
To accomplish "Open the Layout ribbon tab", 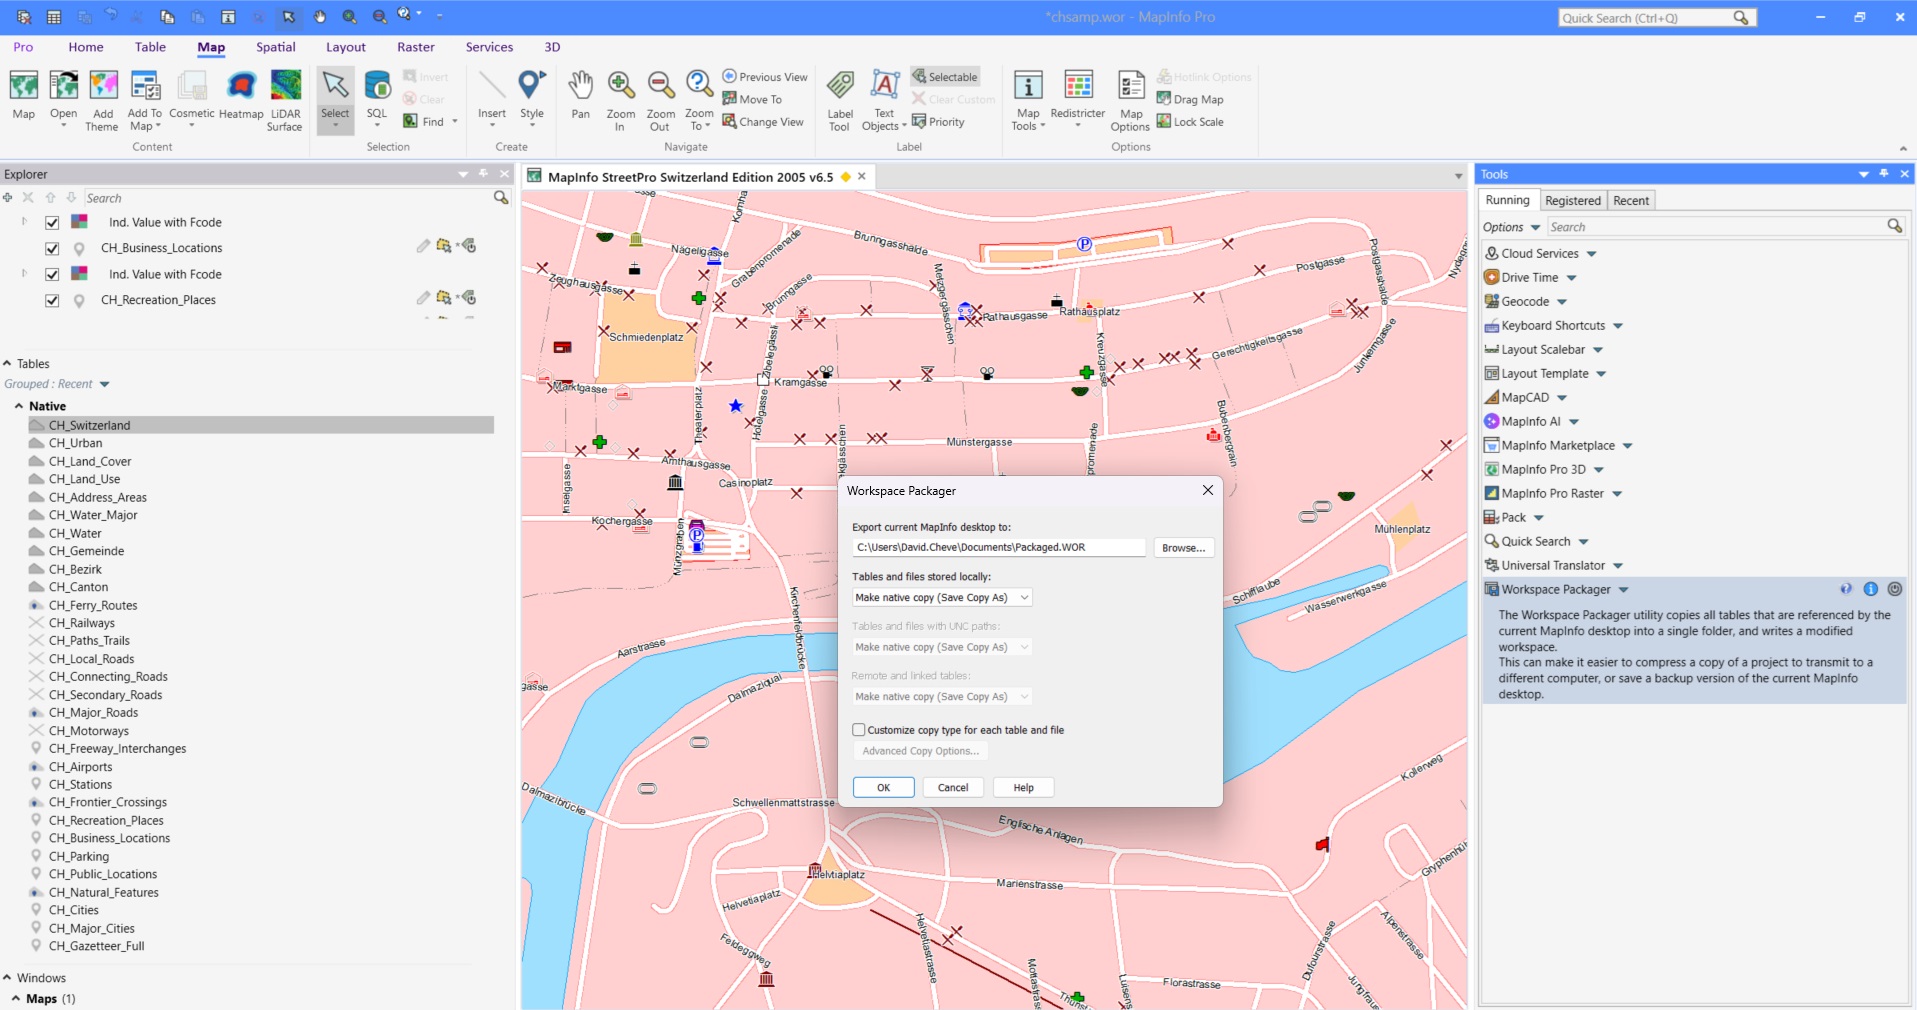I will [346, 47].
